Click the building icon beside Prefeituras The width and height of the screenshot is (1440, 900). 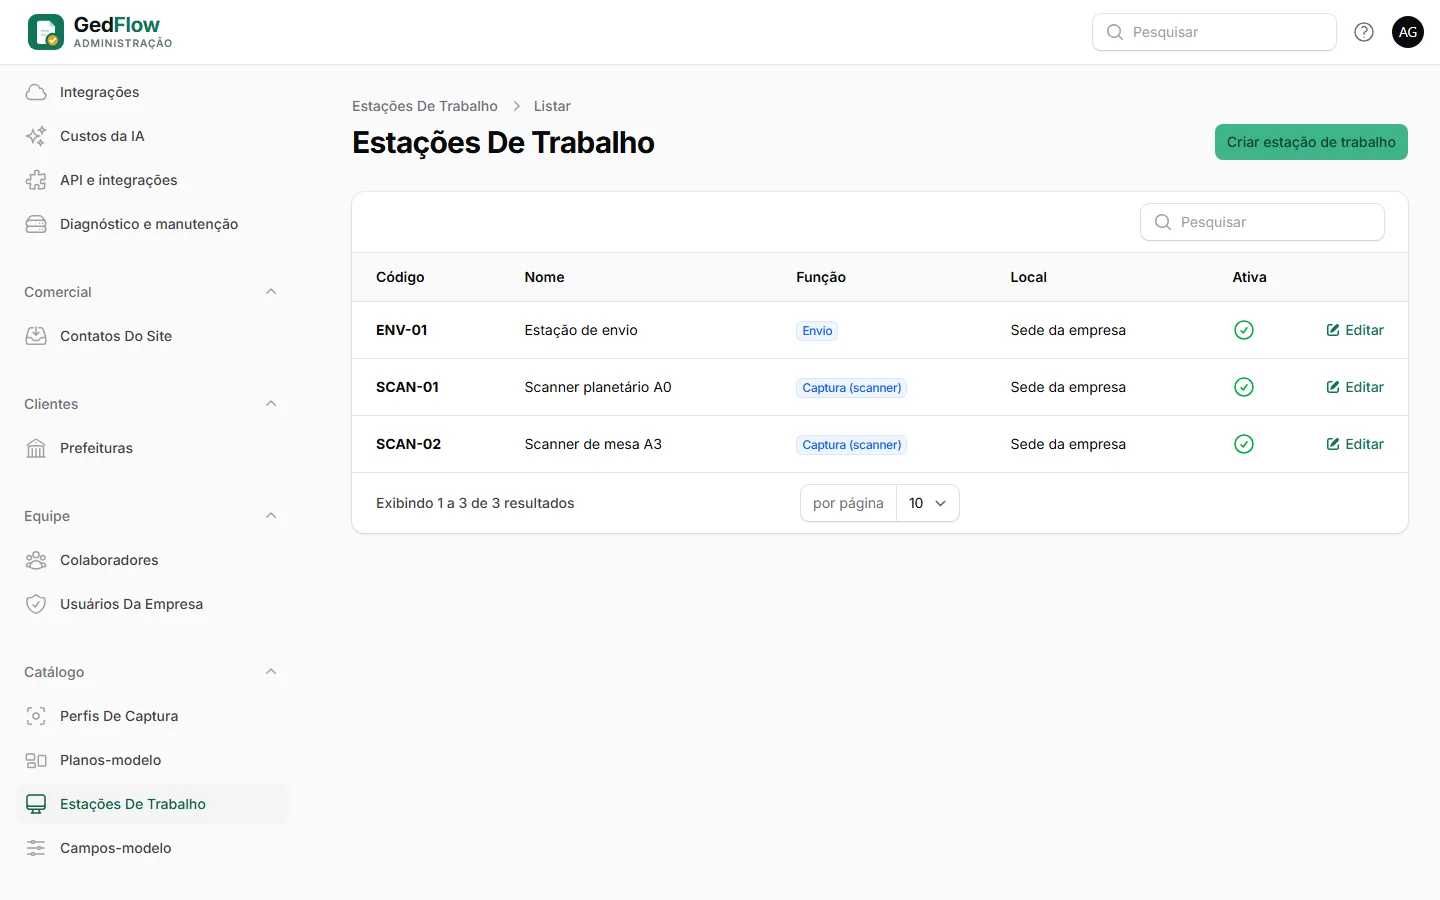pyautogui.click(x=36, y=448)
